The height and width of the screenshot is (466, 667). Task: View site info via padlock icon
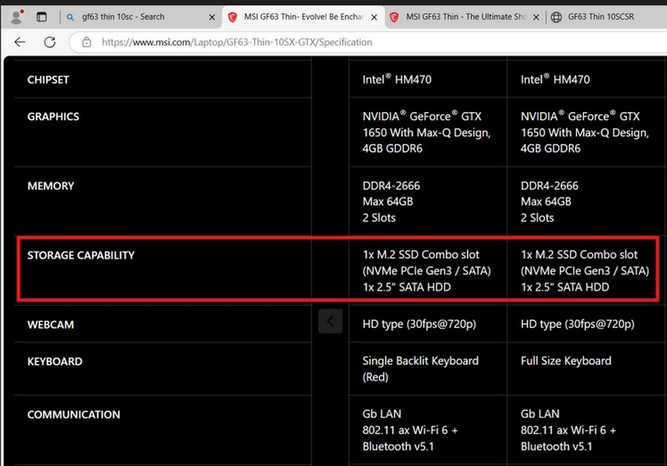86,42
